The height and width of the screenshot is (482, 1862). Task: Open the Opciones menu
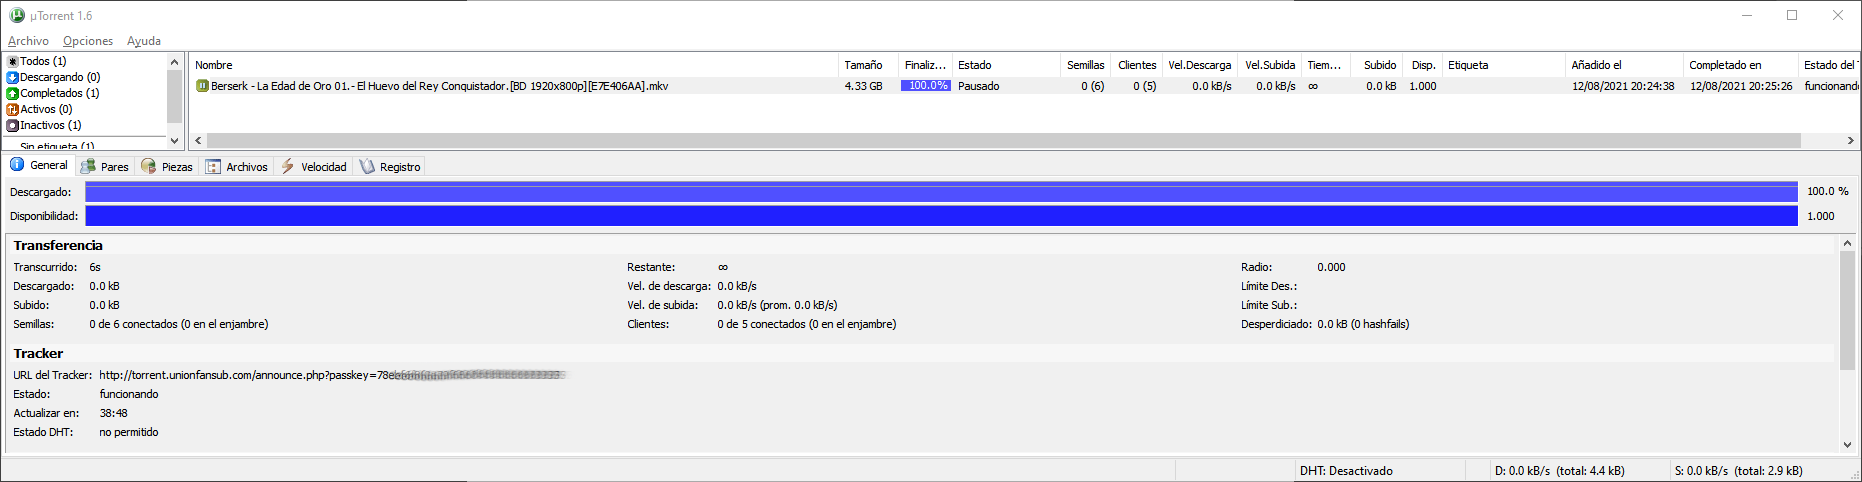coord(88,41)
